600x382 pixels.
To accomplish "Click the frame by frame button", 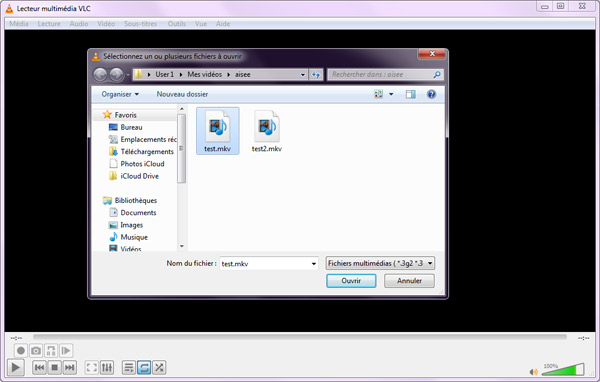I will [66, 351].
